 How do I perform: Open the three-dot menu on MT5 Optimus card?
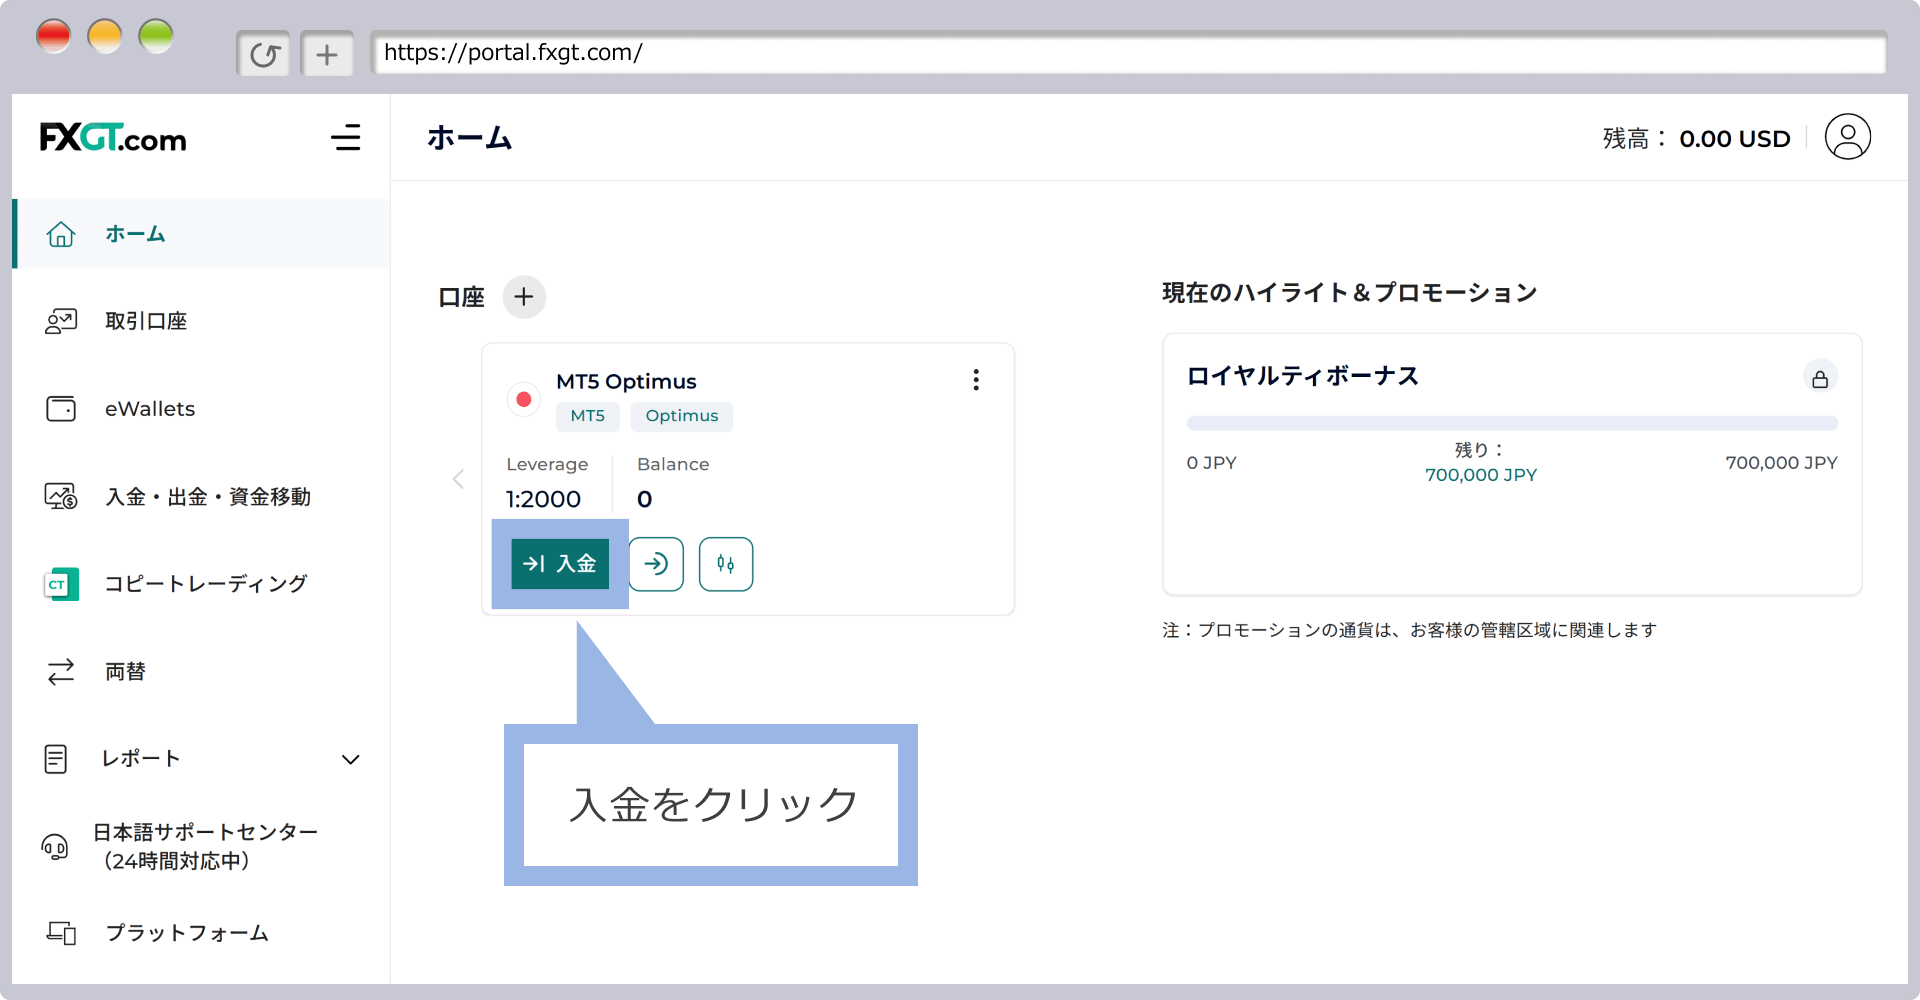coord(976,380)
